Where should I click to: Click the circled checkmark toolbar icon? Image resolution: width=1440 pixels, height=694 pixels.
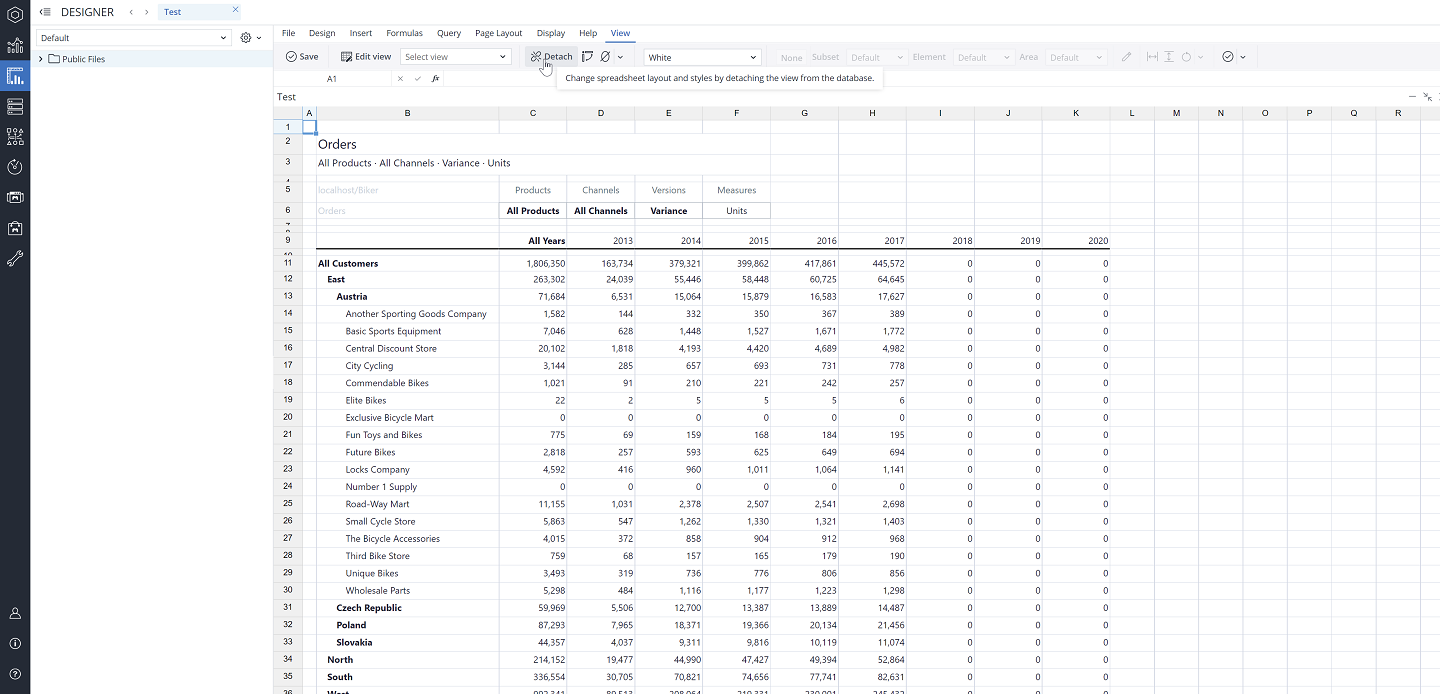pyautogui.click(x=1228, y=57)
